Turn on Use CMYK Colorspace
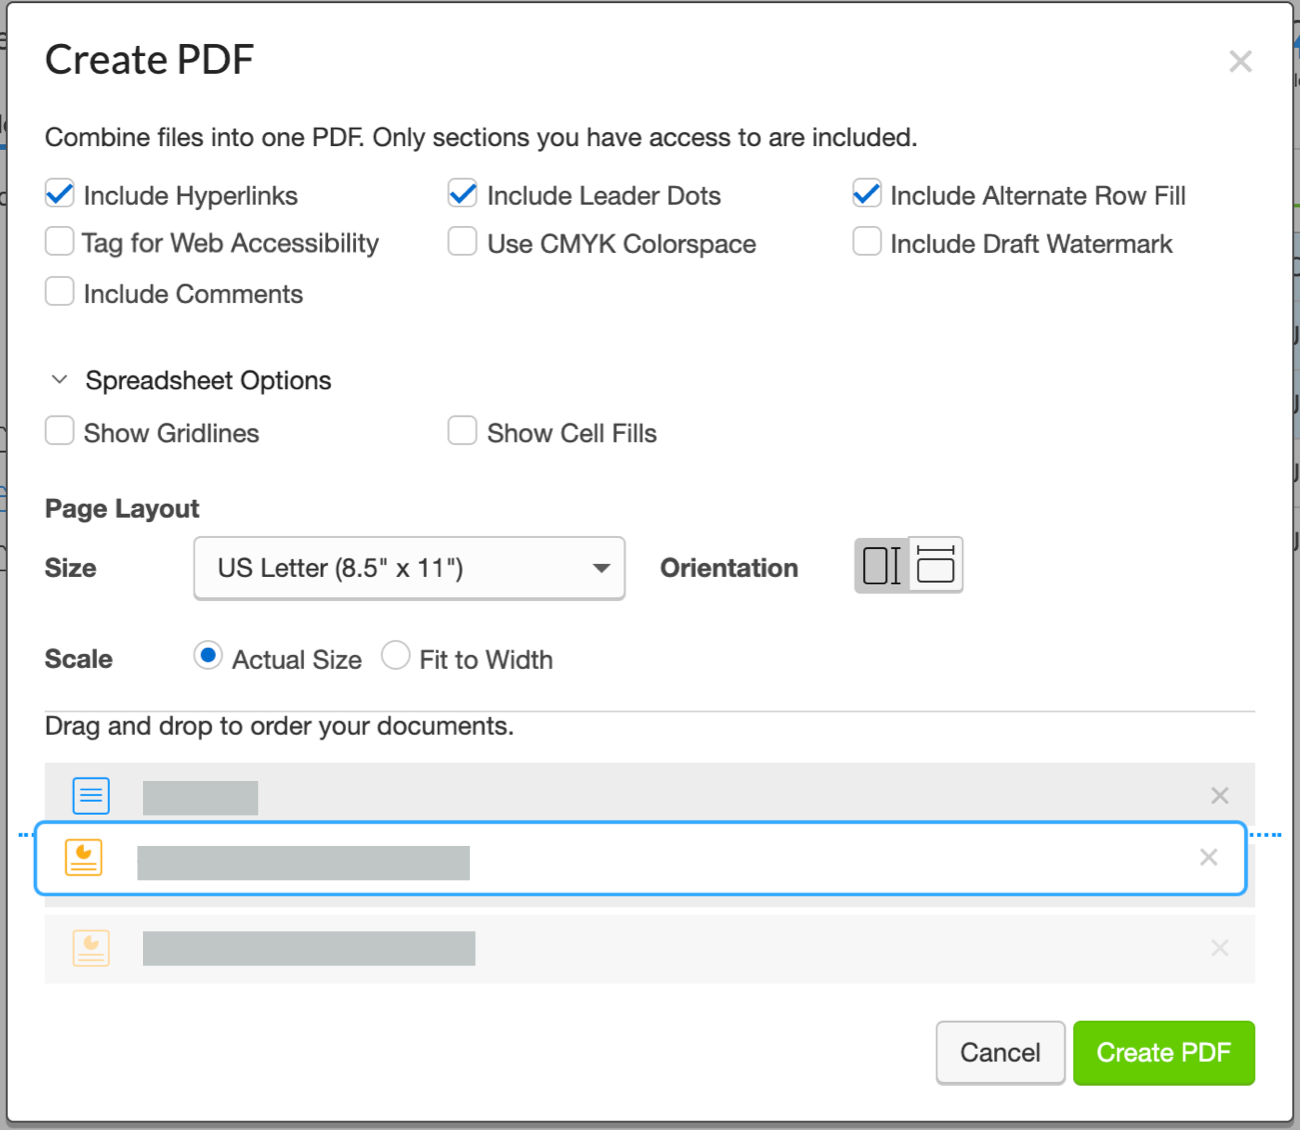1300x1130 pixels. click(462, 242)
